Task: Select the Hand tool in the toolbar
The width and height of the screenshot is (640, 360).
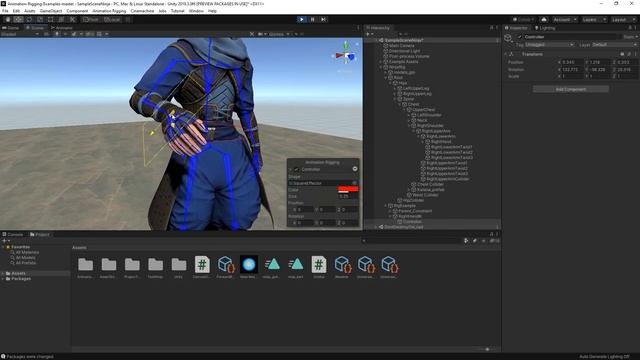Action: (x=8, y=19)
